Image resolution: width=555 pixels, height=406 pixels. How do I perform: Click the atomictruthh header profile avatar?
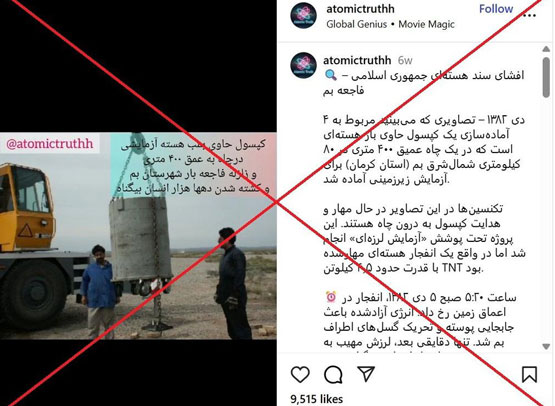303,15
